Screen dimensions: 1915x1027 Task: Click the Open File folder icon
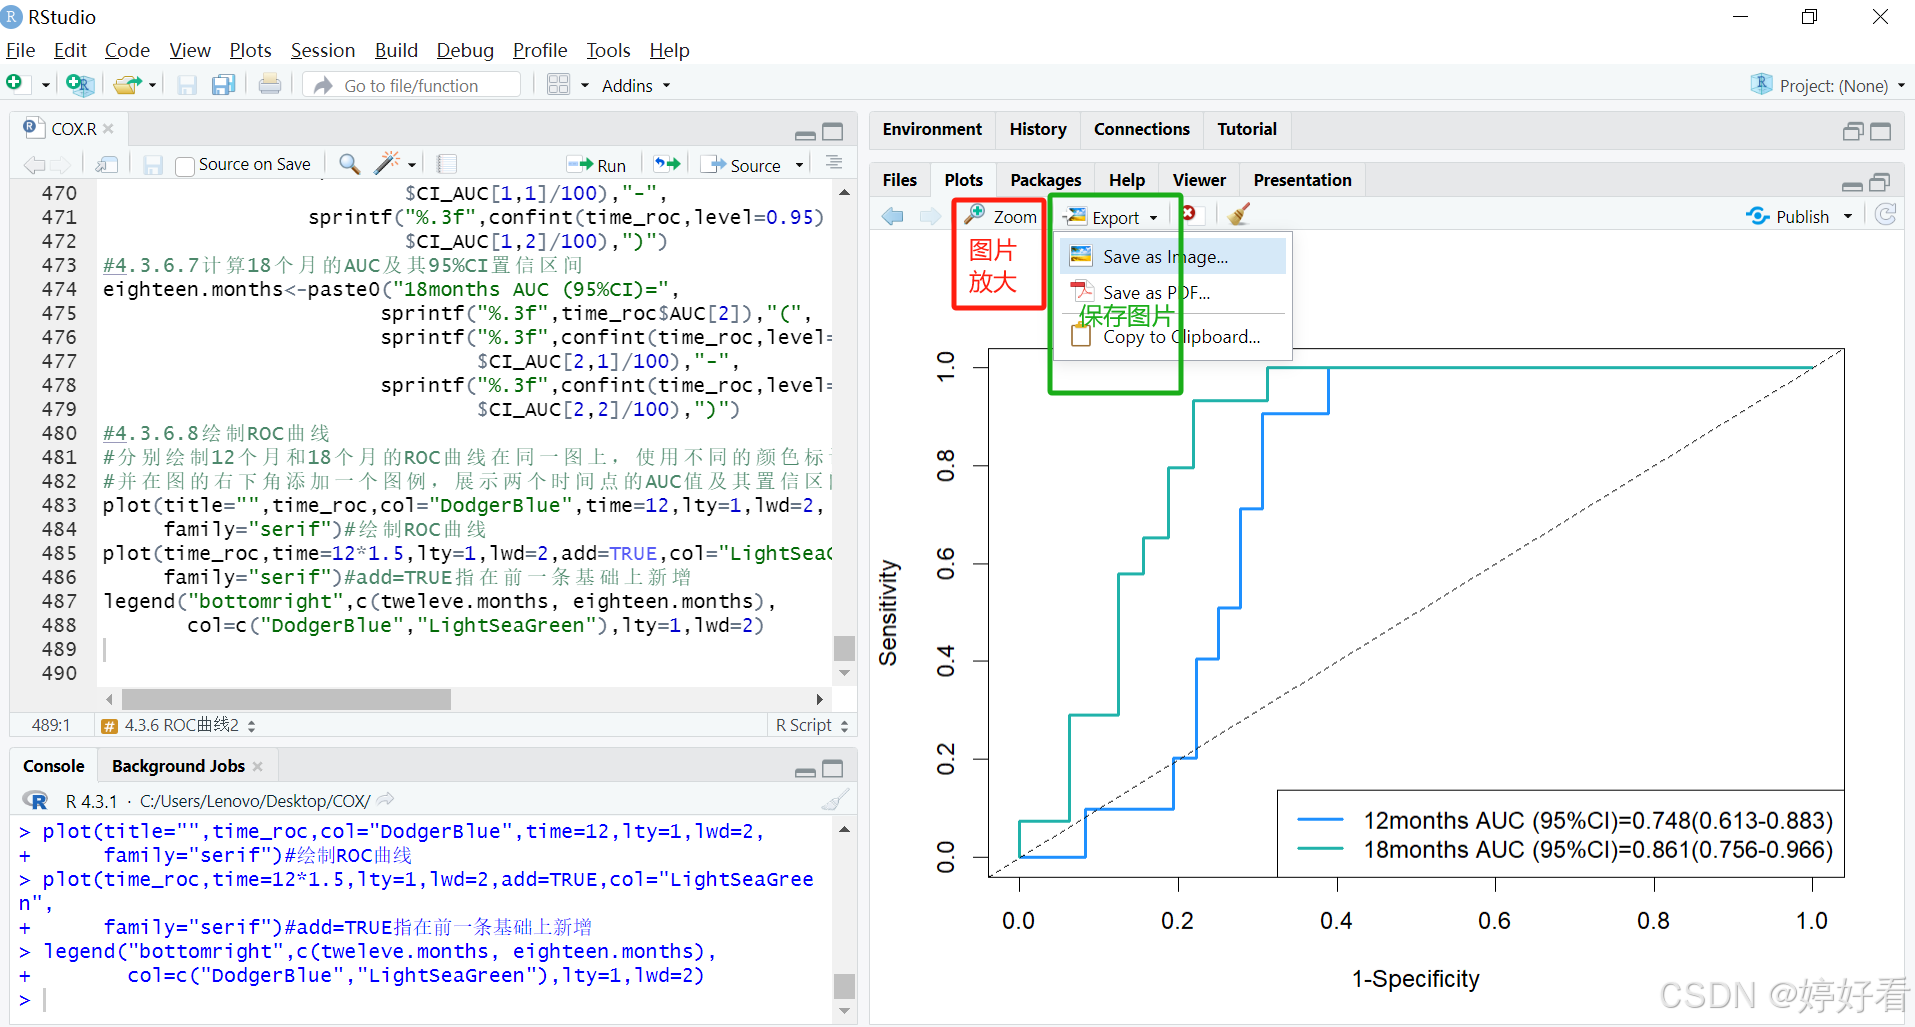pyautogui.click(x=127, y=85)
